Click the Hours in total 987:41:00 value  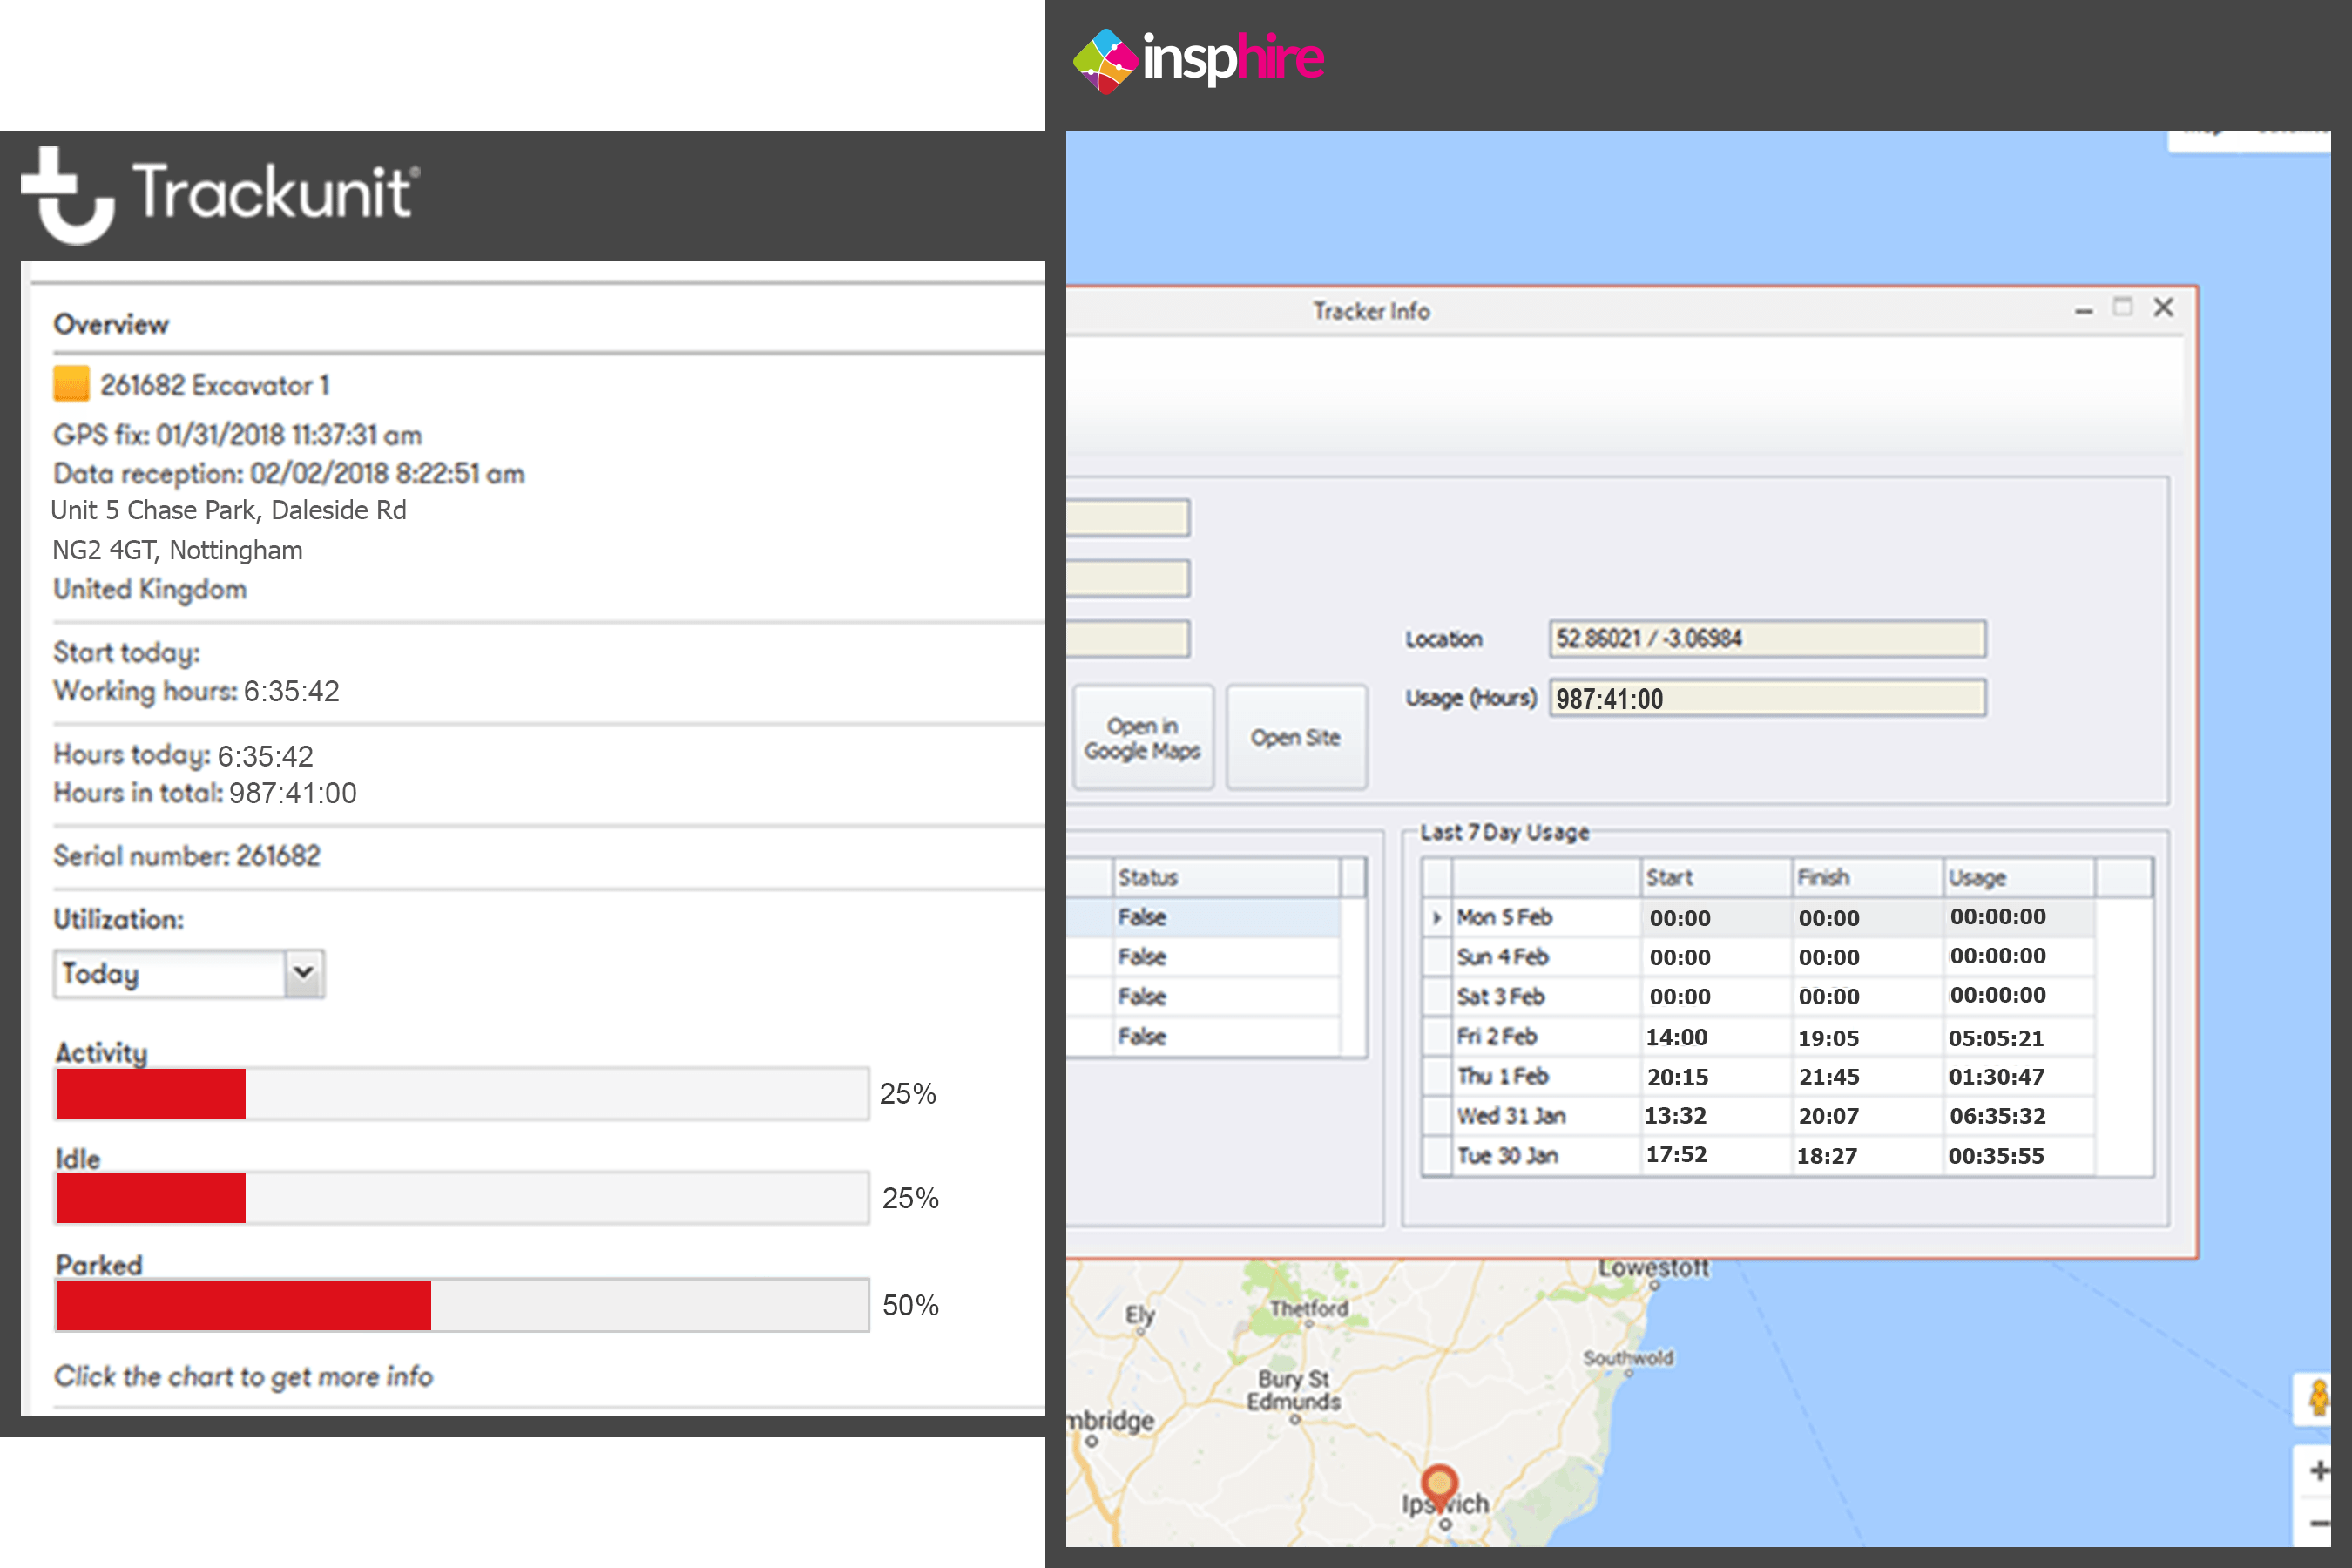293,793
